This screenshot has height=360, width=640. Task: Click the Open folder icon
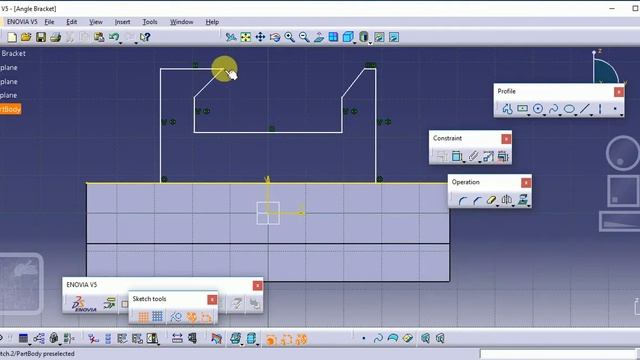tap(26, 38)
